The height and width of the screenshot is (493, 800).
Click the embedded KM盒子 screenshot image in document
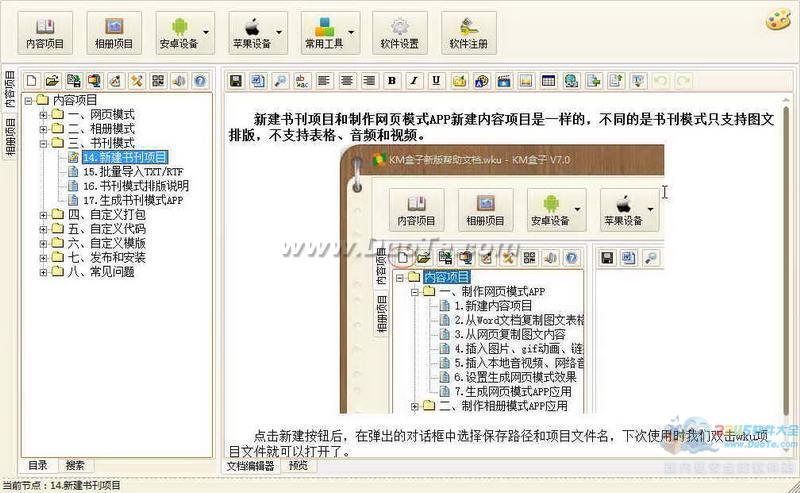502,279
